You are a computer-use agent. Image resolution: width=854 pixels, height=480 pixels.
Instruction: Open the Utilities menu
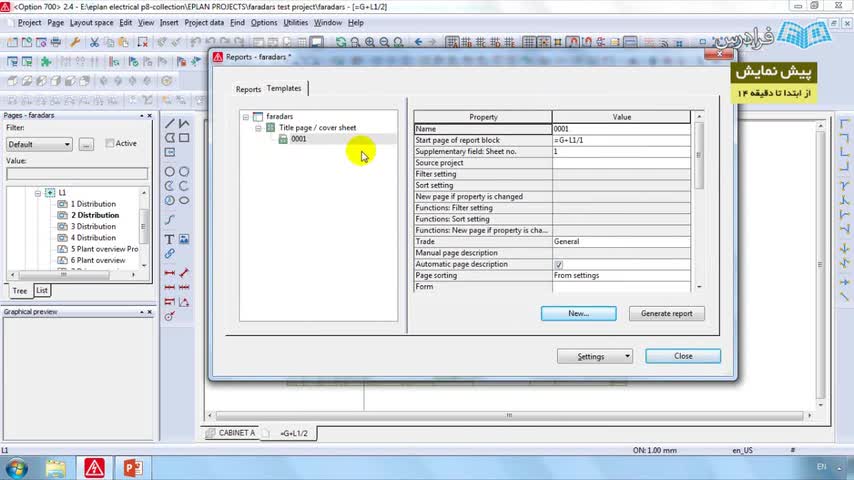(x=296, y=23)
